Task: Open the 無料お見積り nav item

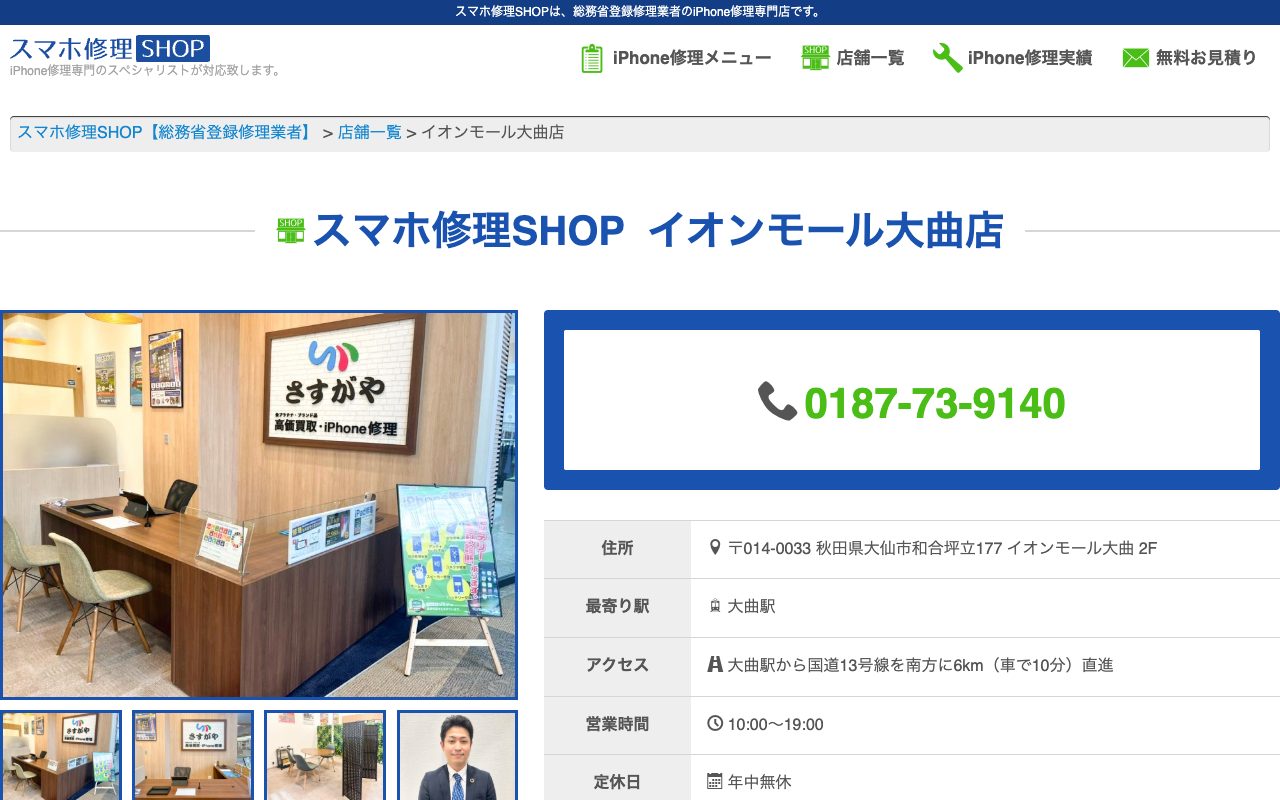Action: [x=1206, y=58]
